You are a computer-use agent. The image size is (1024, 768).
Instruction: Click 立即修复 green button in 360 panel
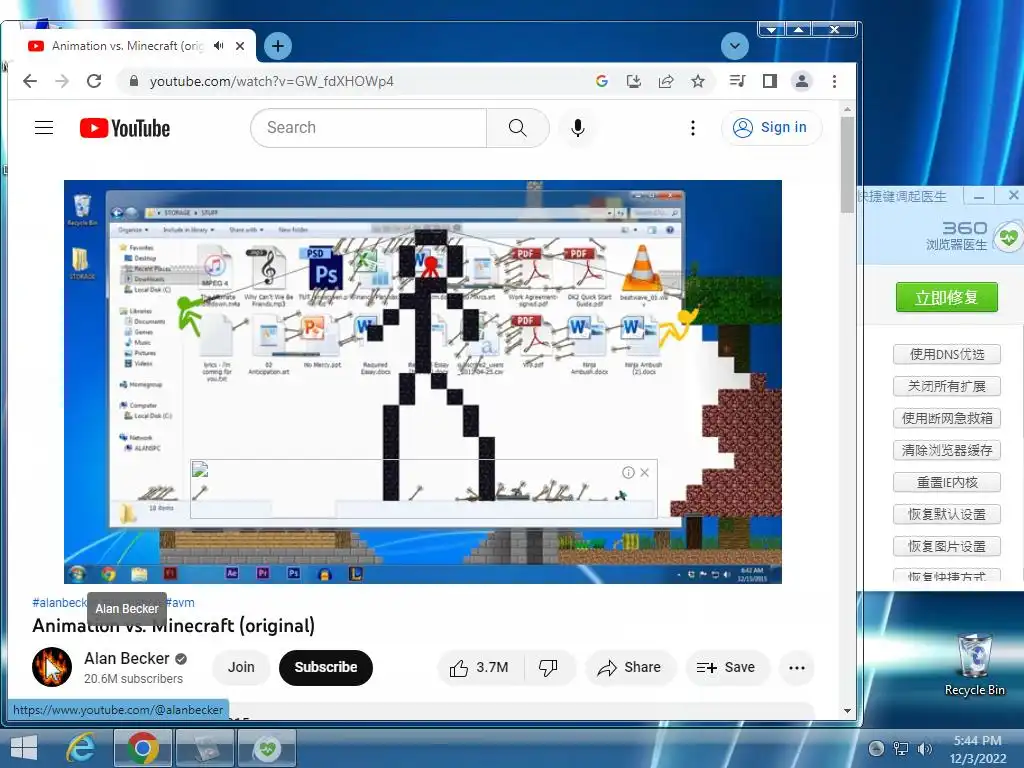pyautogui.click(x=946, y=297)
